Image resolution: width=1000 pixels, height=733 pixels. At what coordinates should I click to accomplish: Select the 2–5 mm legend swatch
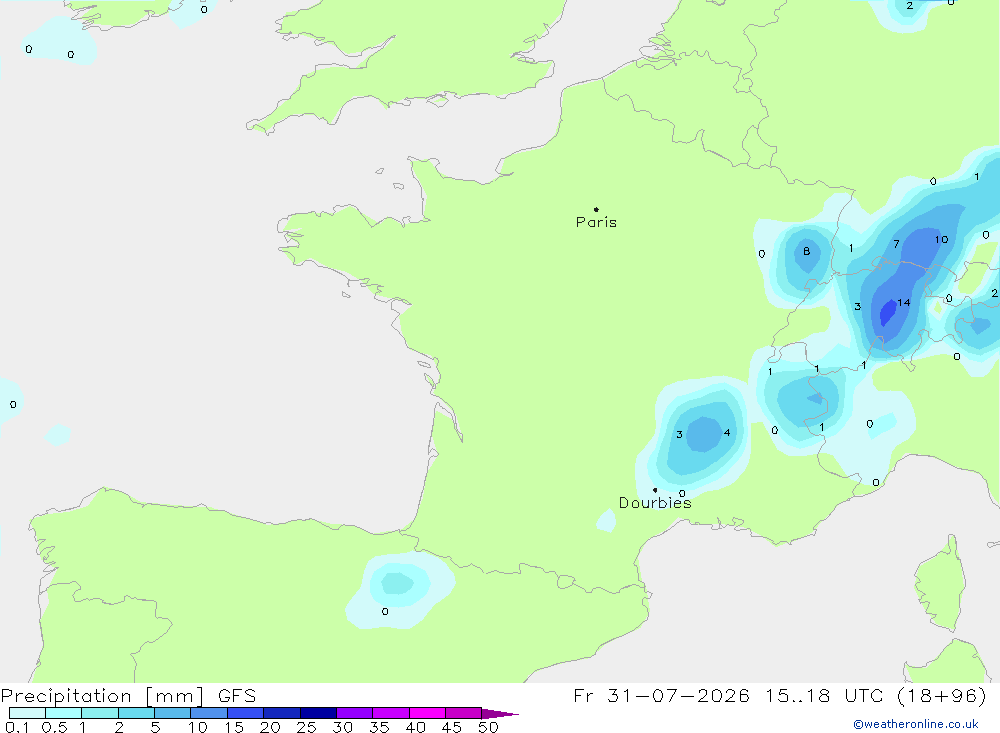click(136, 713)
